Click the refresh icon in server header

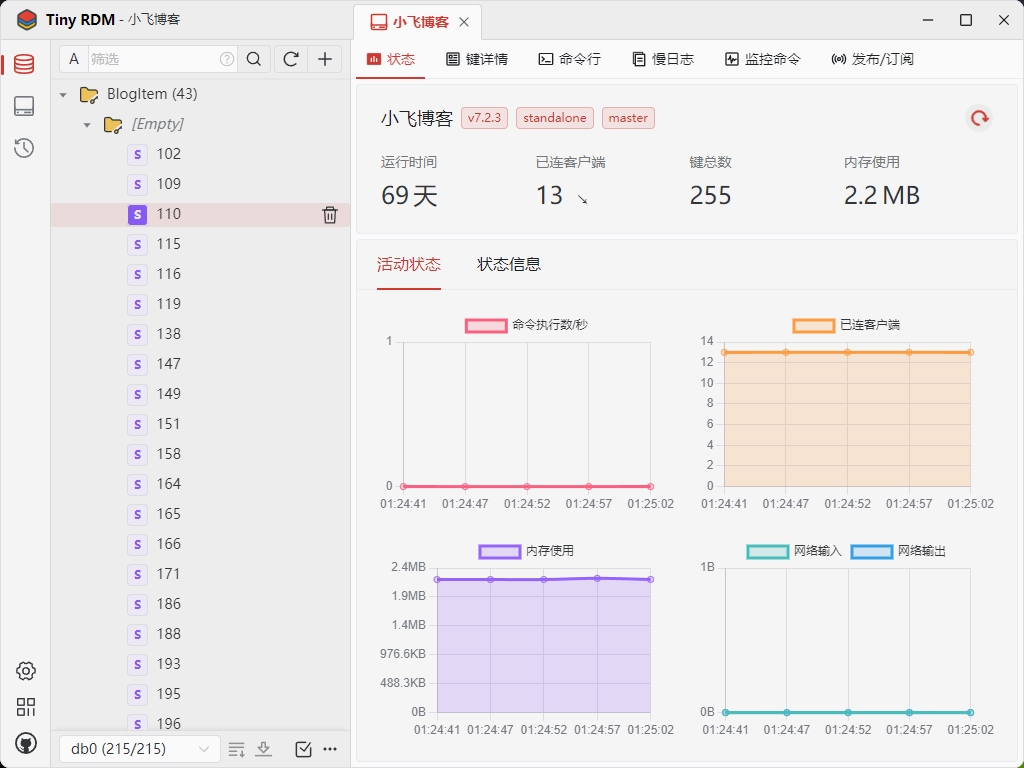pyautogui.click(x=979, y=118)
